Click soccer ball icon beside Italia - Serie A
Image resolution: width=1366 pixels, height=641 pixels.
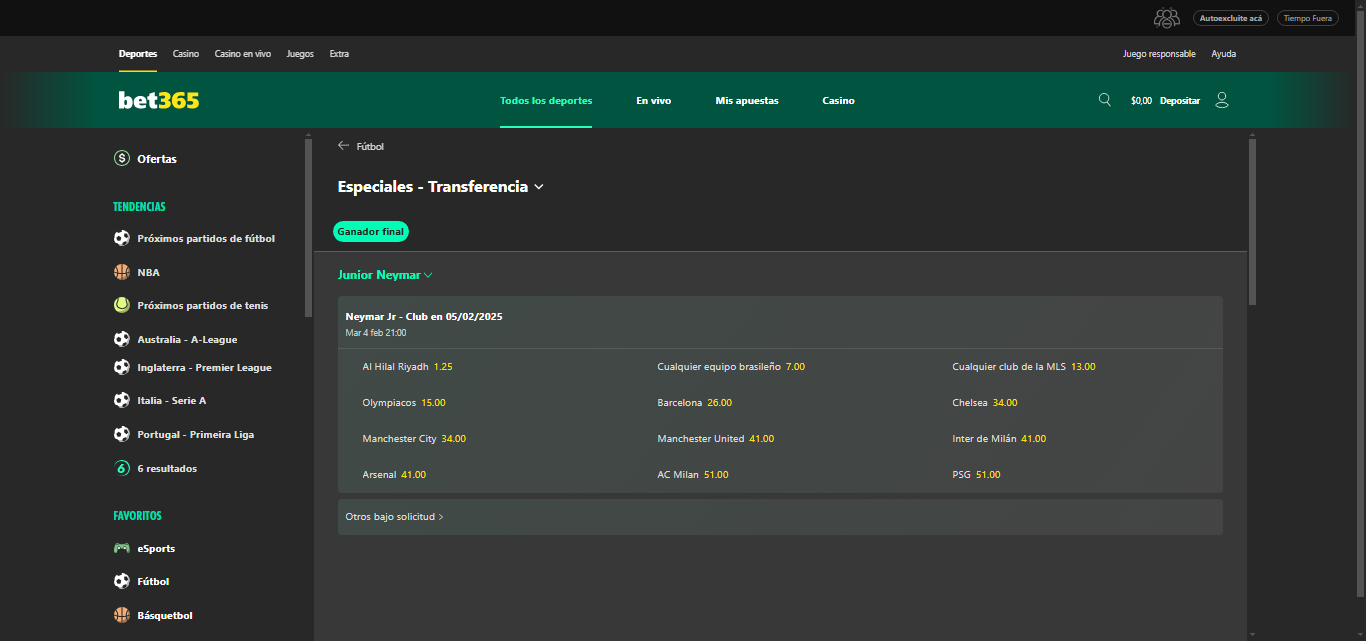122,400
